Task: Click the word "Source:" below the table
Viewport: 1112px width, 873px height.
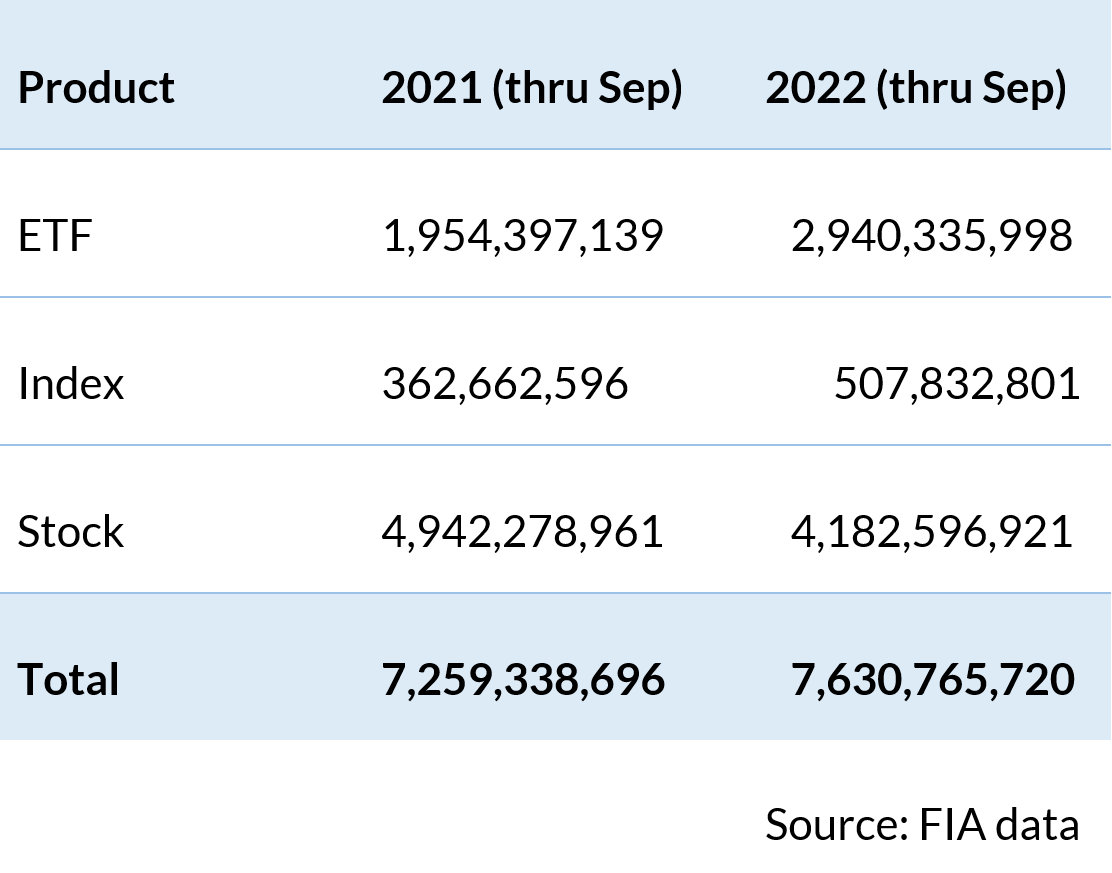Action: tap(836, 824)
